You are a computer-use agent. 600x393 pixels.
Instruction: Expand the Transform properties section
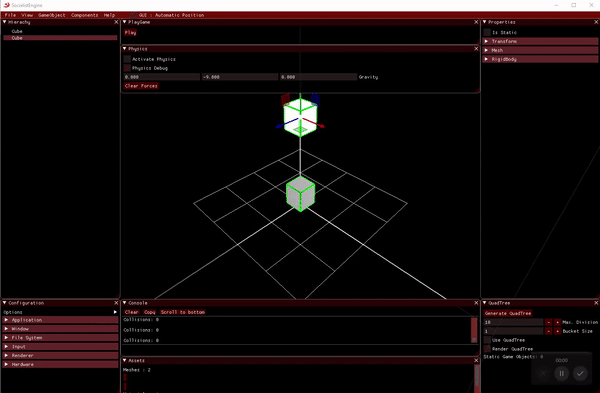click(540, 41)
